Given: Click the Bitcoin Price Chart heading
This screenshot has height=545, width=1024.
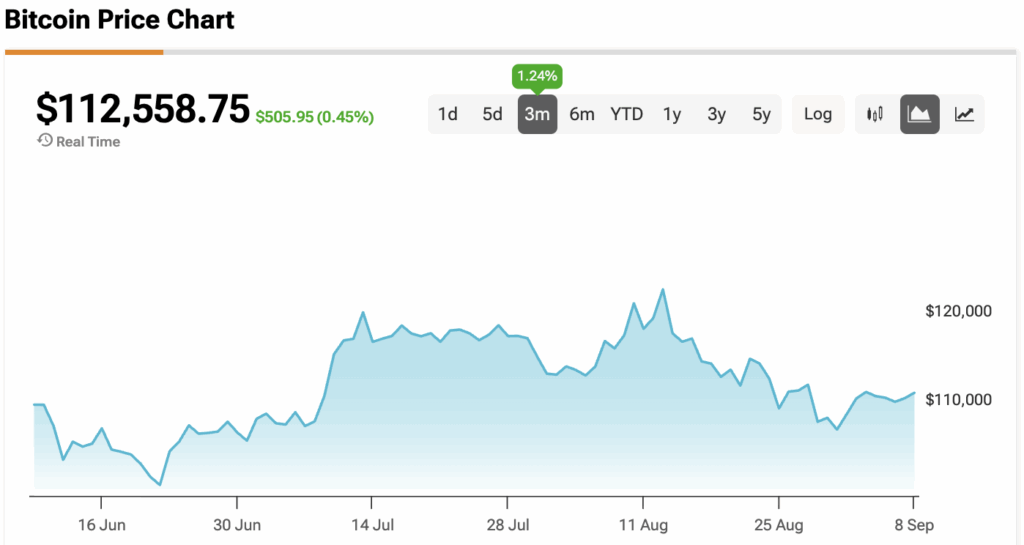Looking at the screenshot, I should click(120, 19).
